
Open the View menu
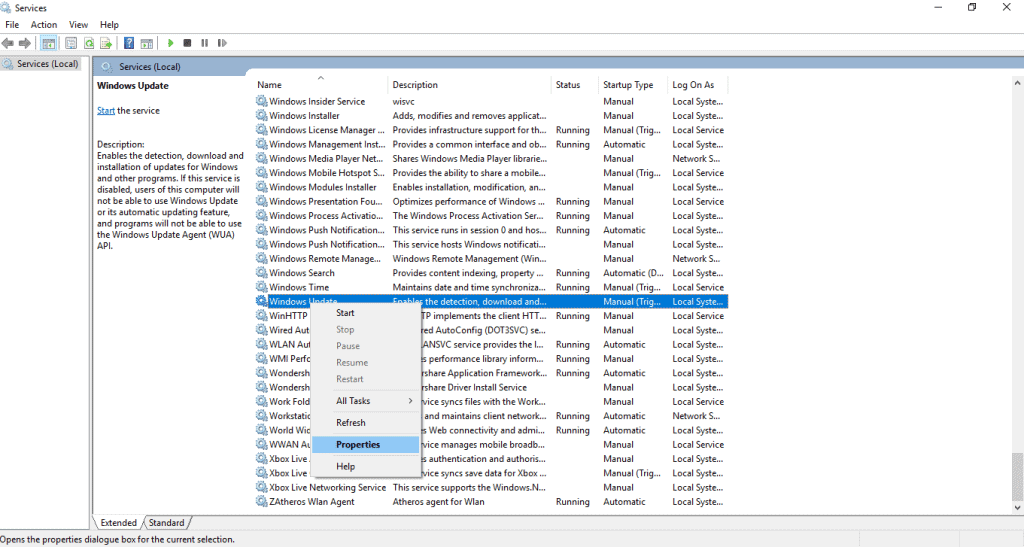point(78,25)
